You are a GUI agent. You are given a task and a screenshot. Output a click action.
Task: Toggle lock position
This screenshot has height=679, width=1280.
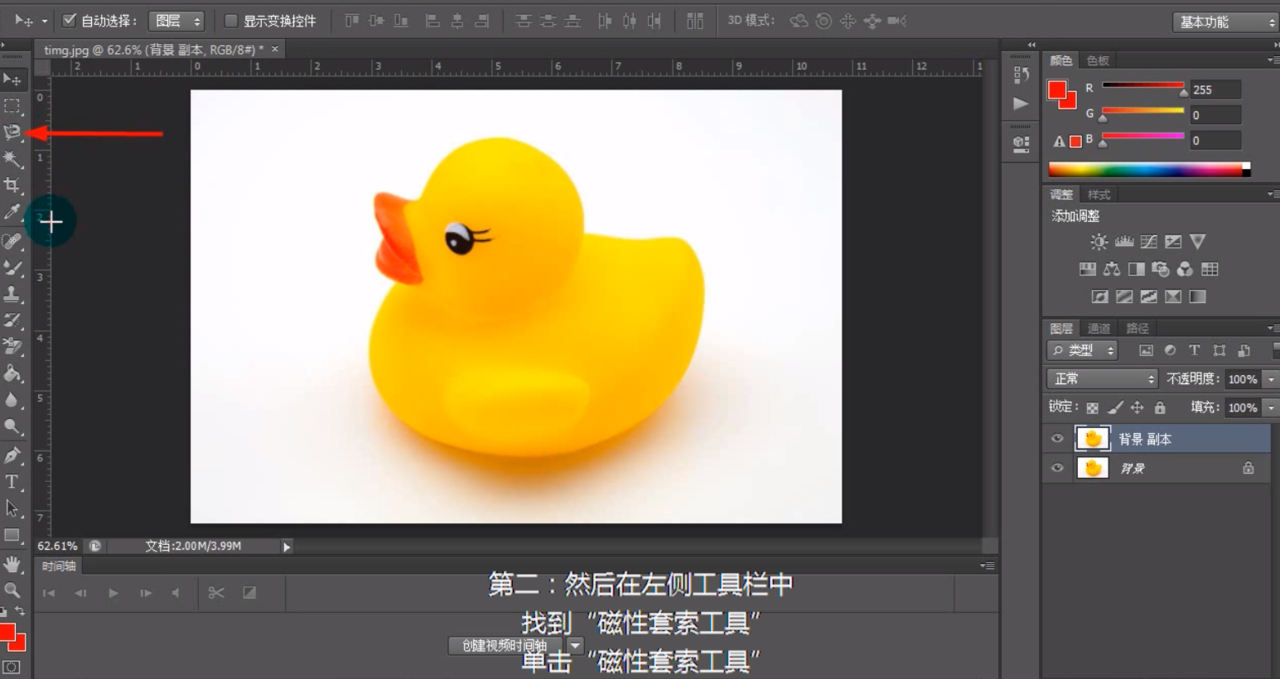point(1137,408)
